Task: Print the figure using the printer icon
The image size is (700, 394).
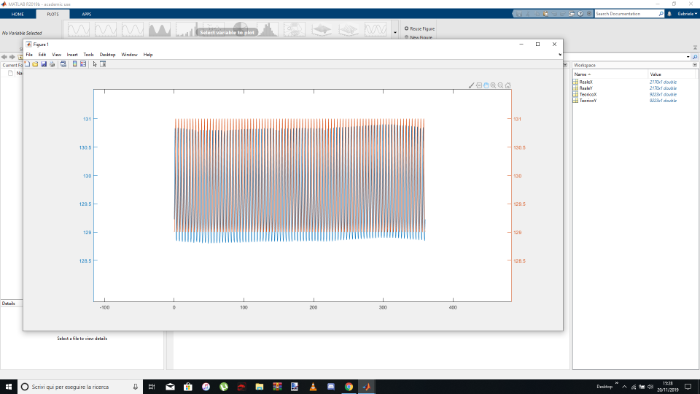Action: click(52, 64)
